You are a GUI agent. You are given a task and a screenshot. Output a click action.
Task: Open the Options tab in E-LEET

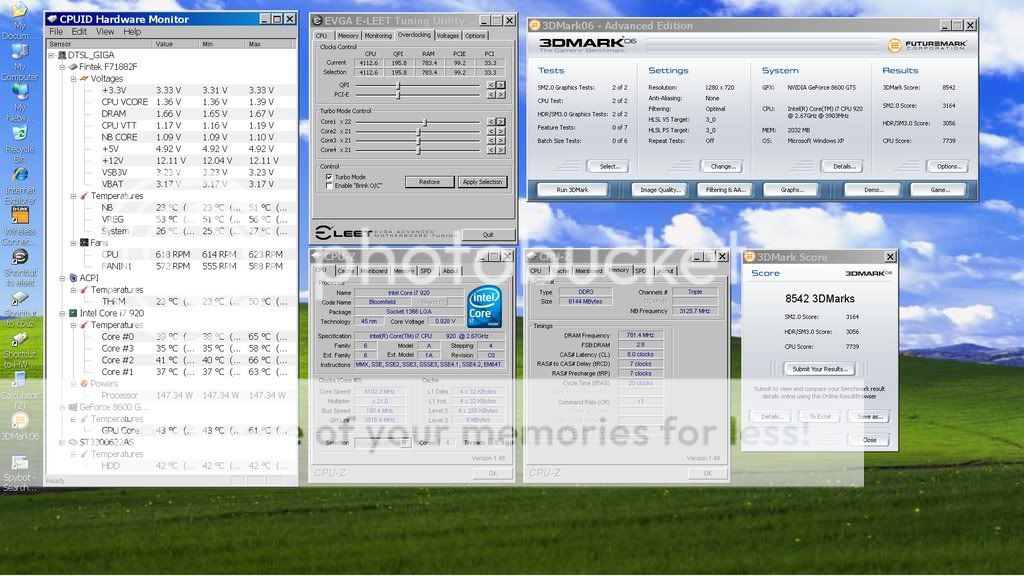(x=475, y=36)
